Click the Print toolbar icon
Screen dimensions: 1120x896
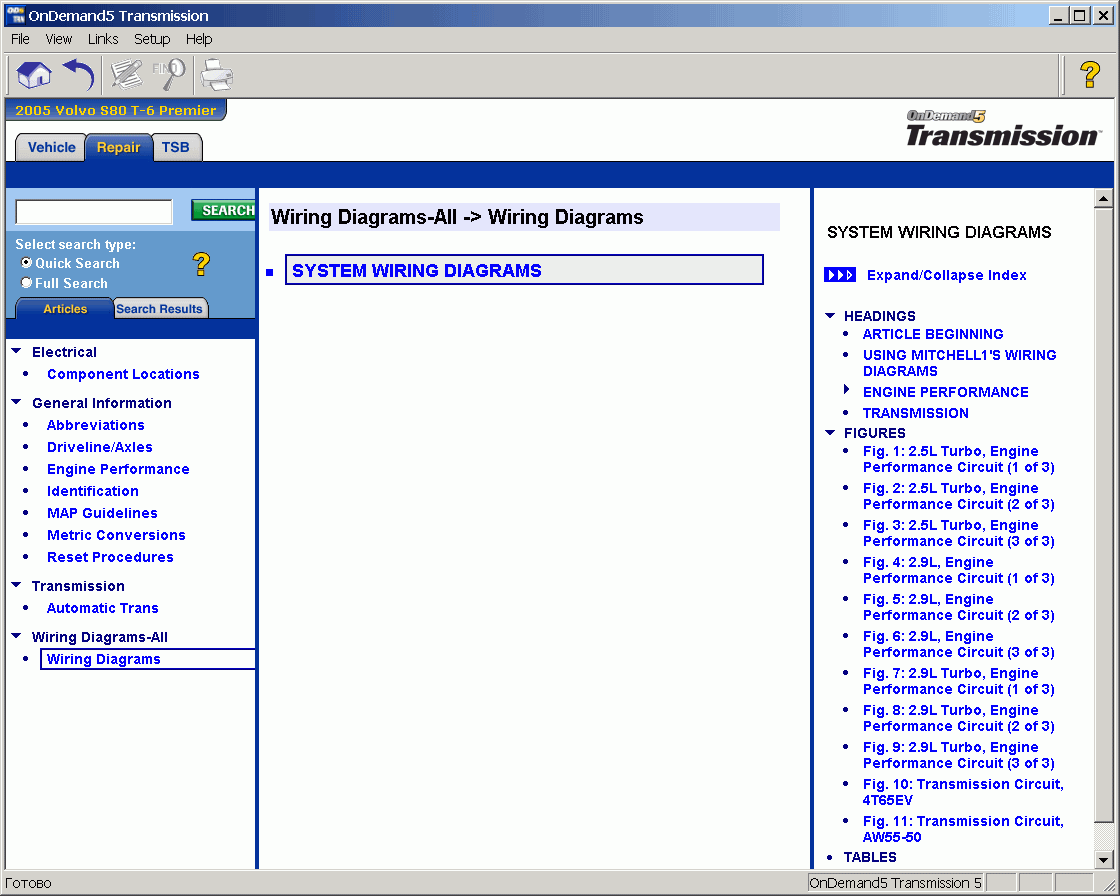pyautogui.click(x=217, y=74)
